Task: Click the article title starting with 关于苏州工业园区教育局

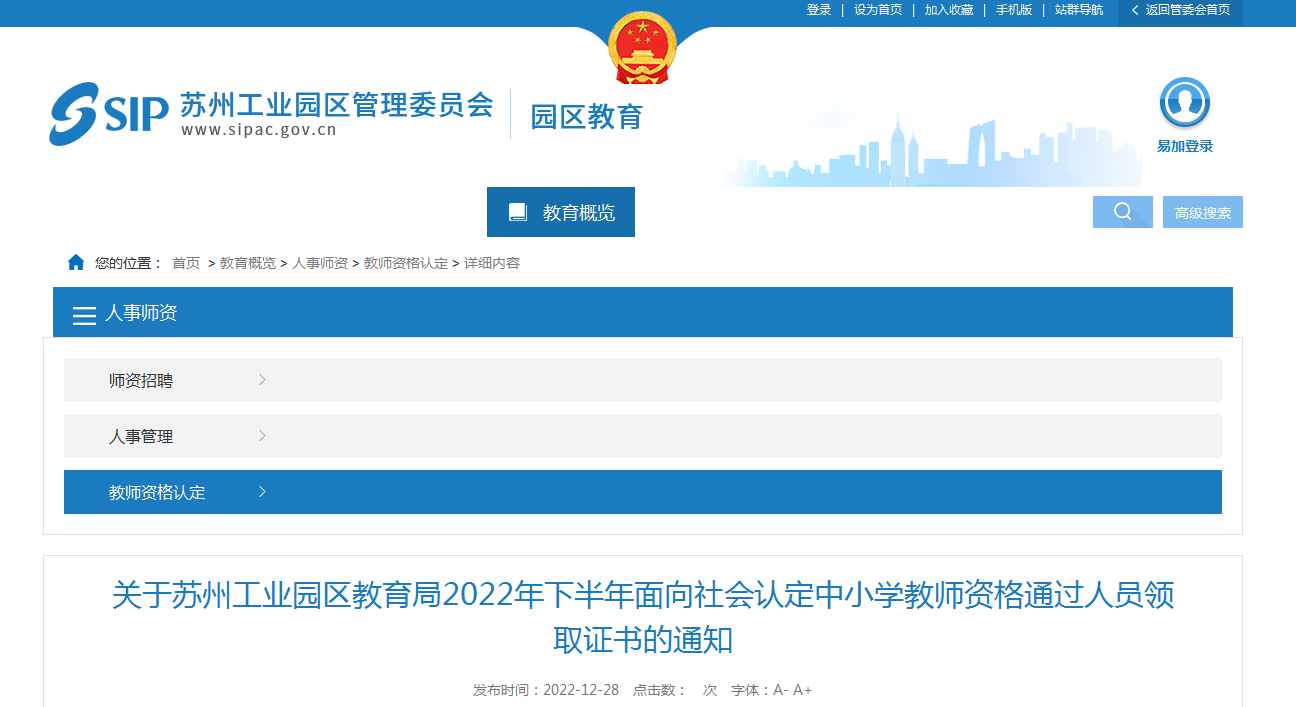Action: [x=643, y=617]
